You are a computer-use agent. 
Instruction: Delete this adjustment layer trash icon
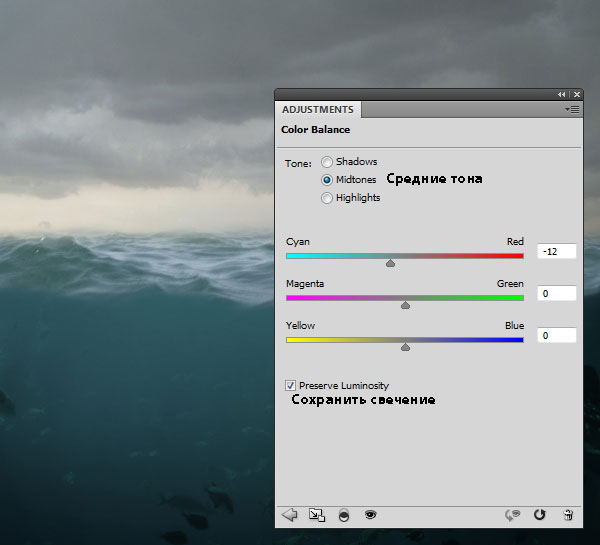pyautogui.click(x=568, y=515)
